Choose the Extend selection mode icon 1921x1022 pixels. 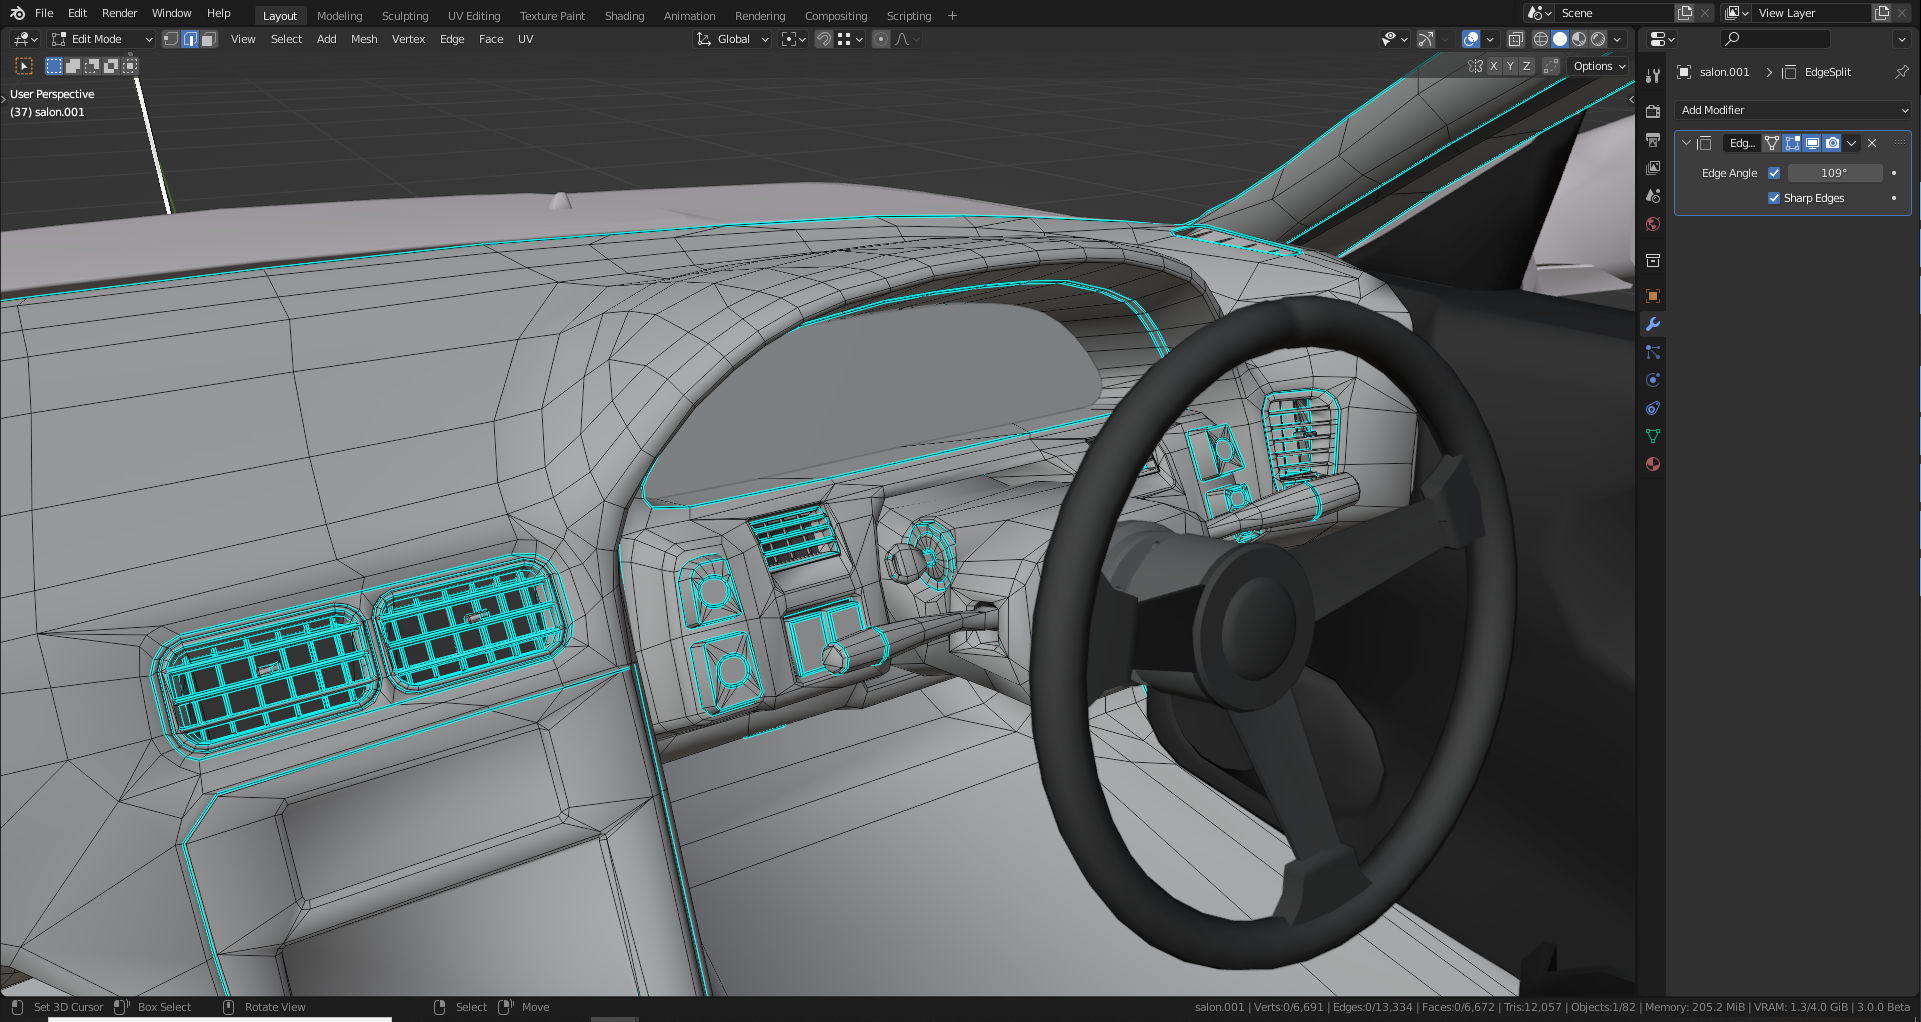[x=73, y=66]
